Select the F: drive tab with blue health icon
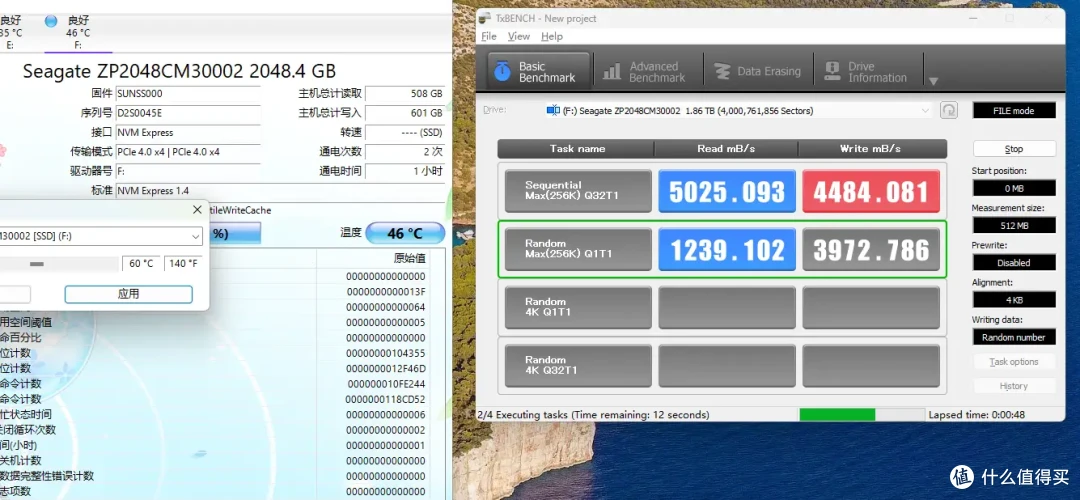This screenshot has width=1080, height=500. (x=78, y=32)
